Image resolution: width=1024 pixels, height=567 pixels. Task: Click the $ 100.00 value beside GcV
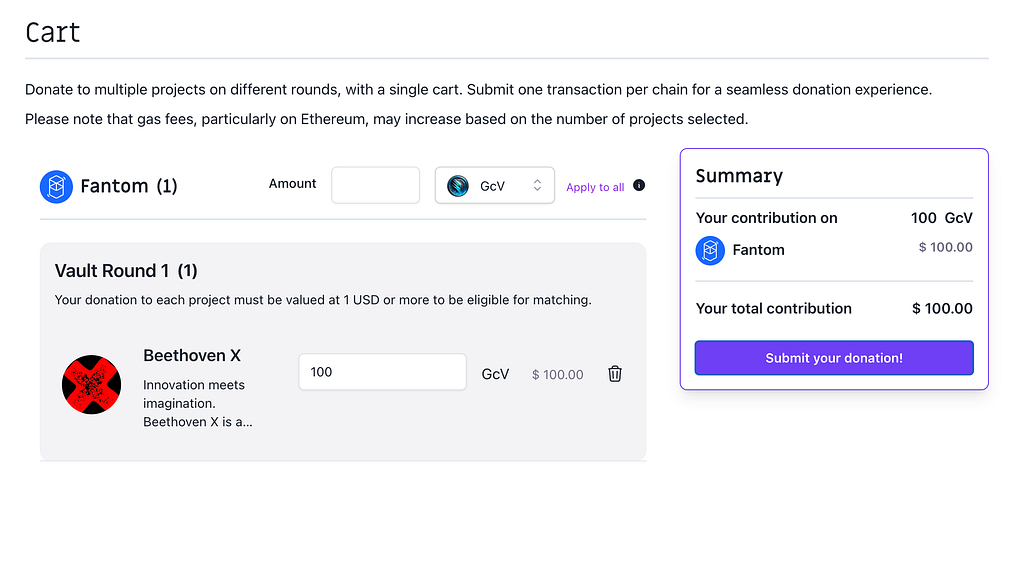[x=558, y=375]
